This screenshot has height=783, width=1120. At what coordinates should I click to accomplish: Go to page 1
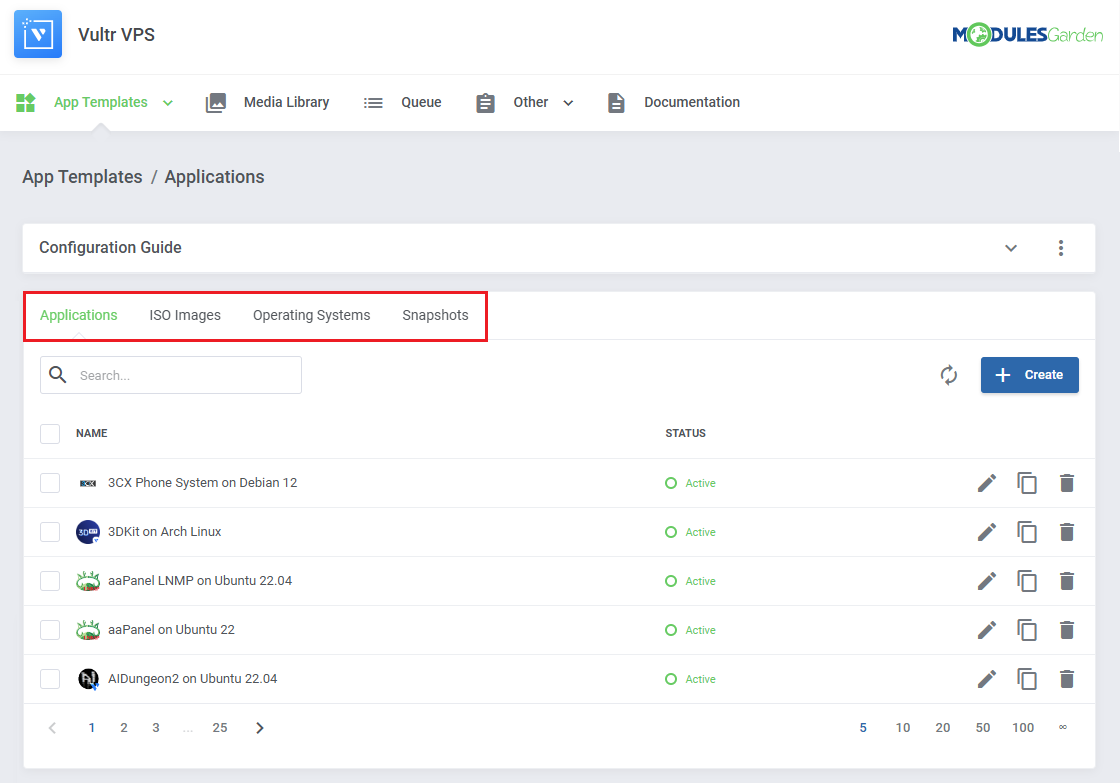point(91,728)
